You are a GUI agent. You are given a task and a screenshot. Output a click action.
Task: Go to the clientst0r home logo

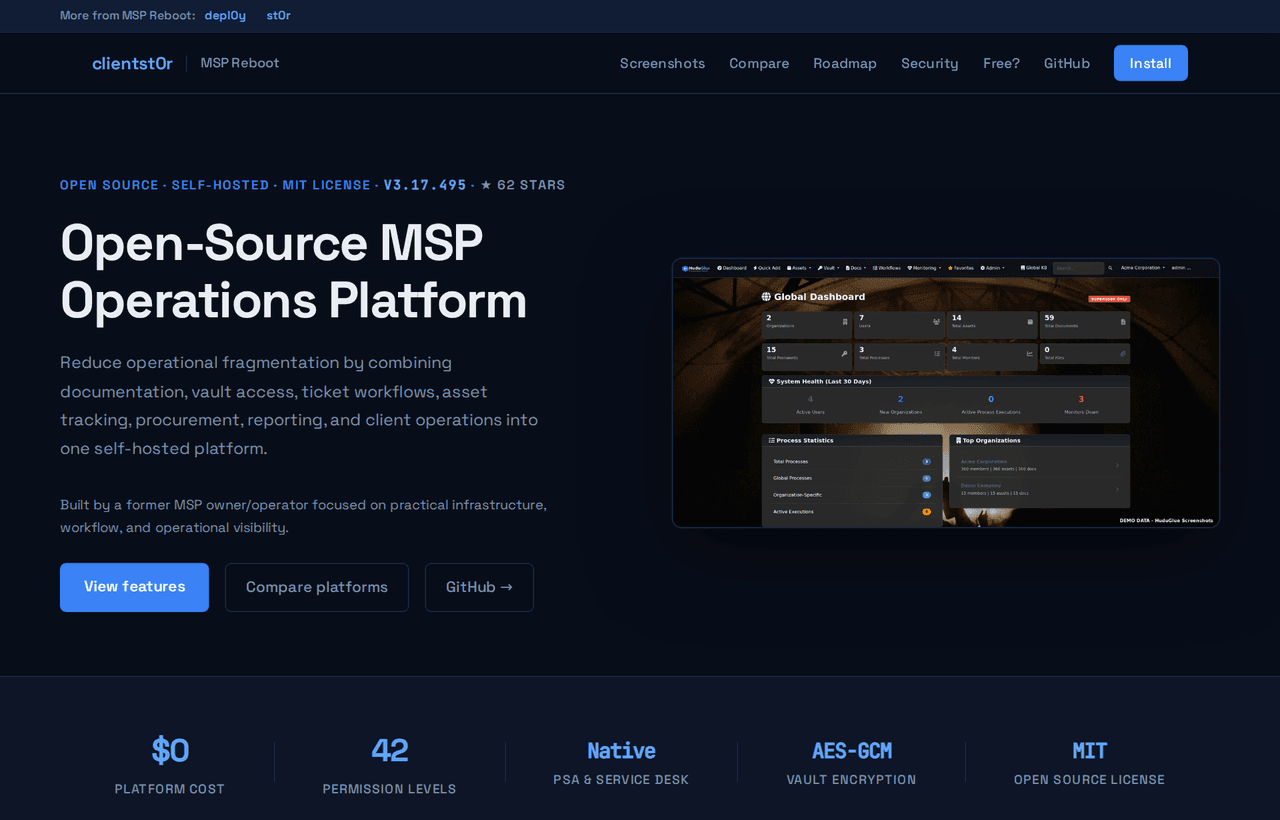point(132,63)
